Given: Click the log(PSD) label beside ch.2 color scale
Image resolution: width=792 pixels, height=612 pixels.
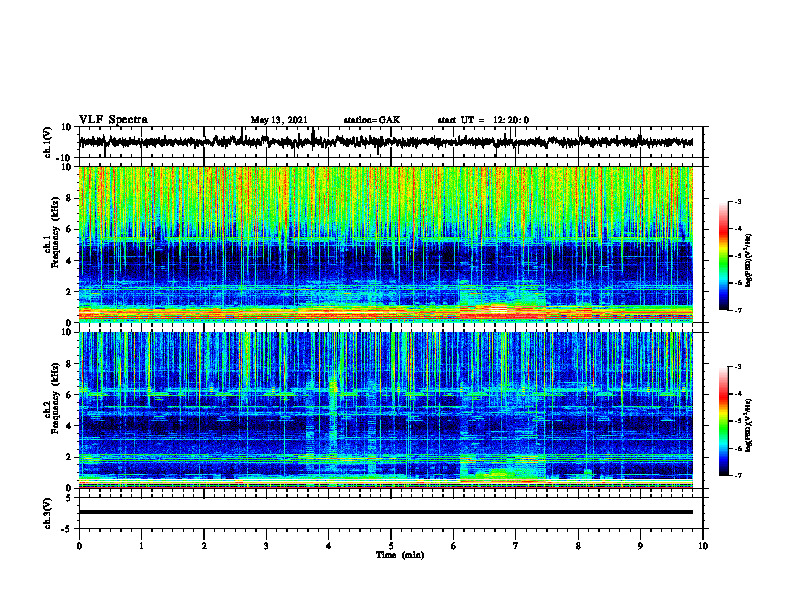Looking at the screenshot, I should (x=749, y=425).
